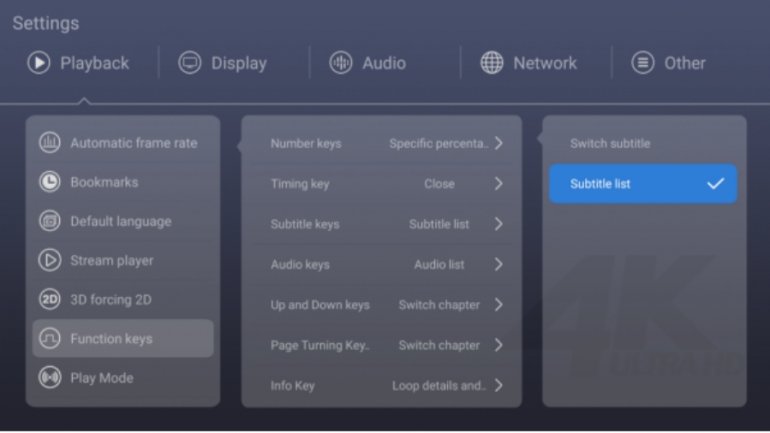This screenshot has width=770, height=433.
Task: Select the Up and Down keys row
Action: (381, 305)
